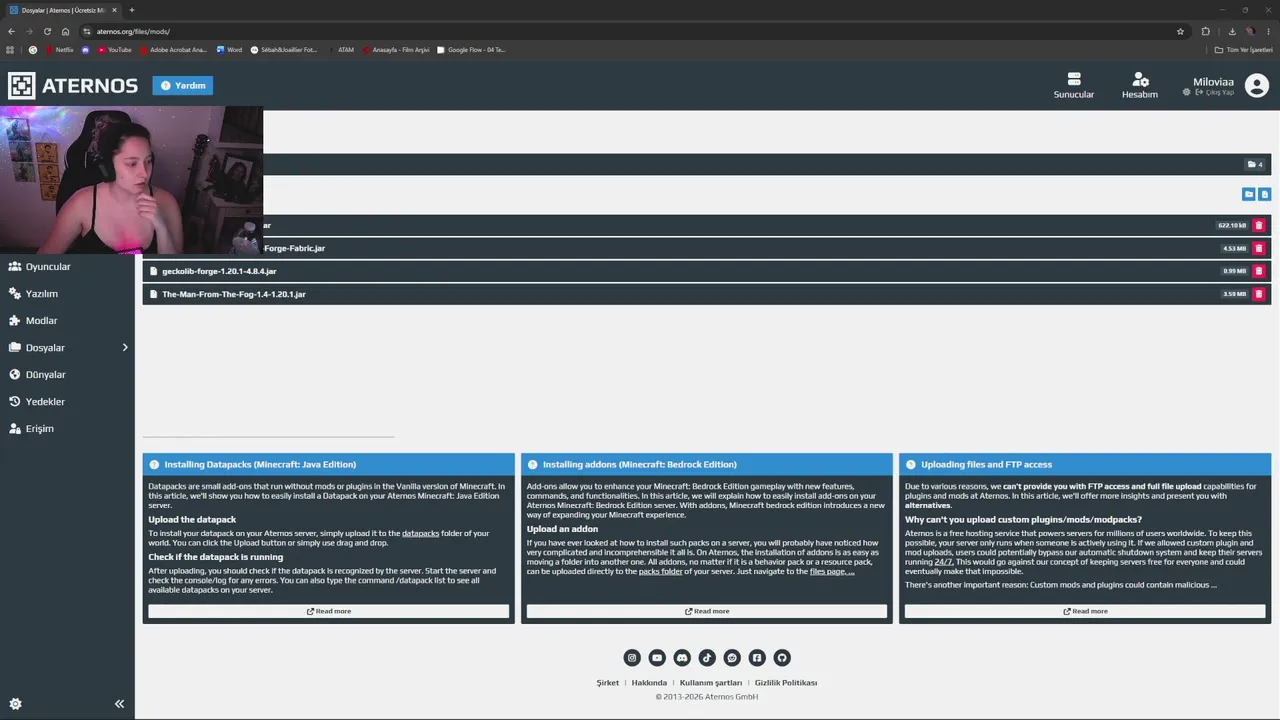Follow the 24/7 link
The width and height of the screenshot is (1280, 720).
coord(943,562)
